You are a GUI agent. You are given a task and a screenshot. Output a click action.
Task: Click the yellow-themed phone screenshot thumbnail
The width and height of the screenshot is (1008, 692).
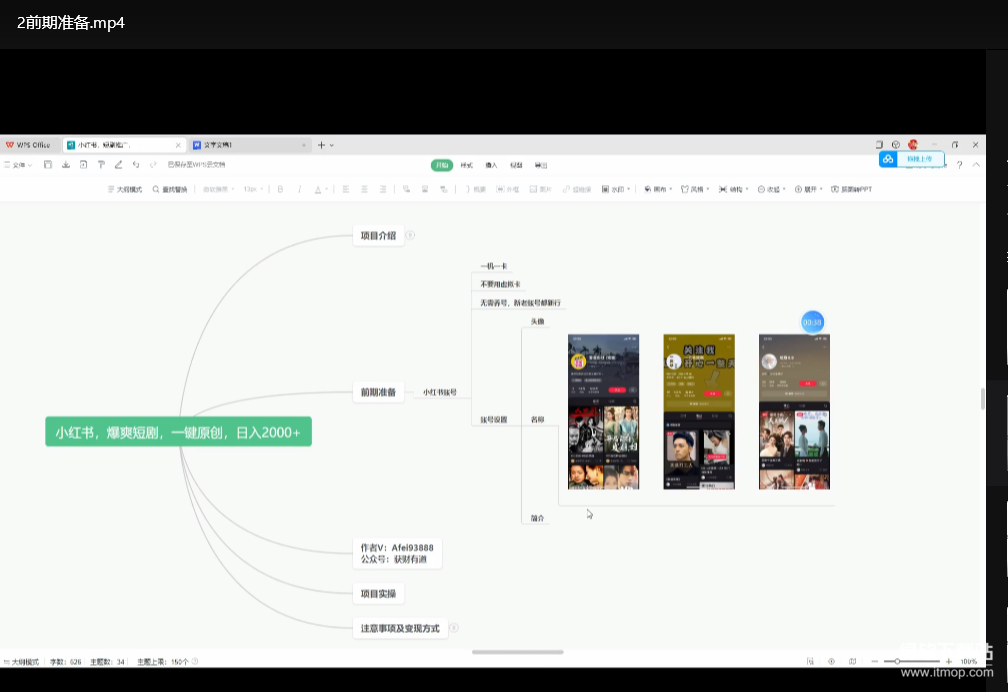coord(699,412)
